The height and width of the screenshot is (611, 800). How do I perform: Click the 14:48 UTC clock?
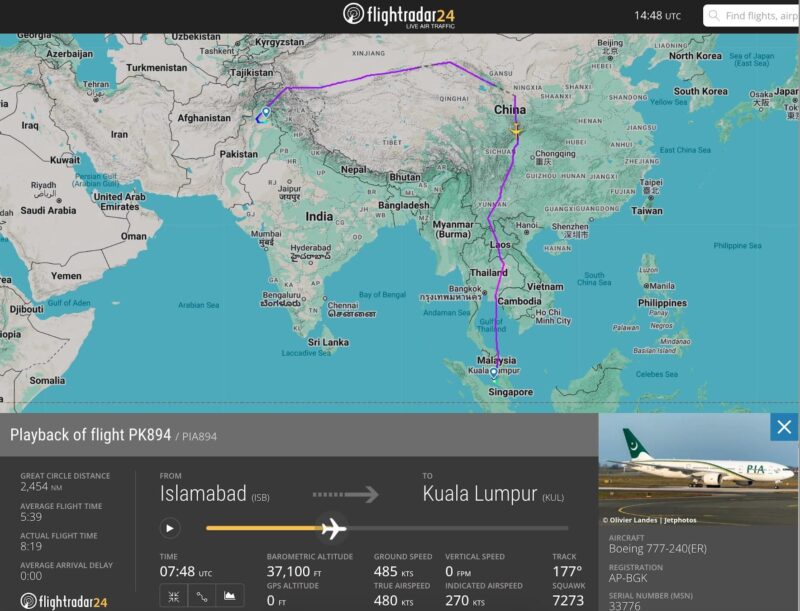coord(657,16)
